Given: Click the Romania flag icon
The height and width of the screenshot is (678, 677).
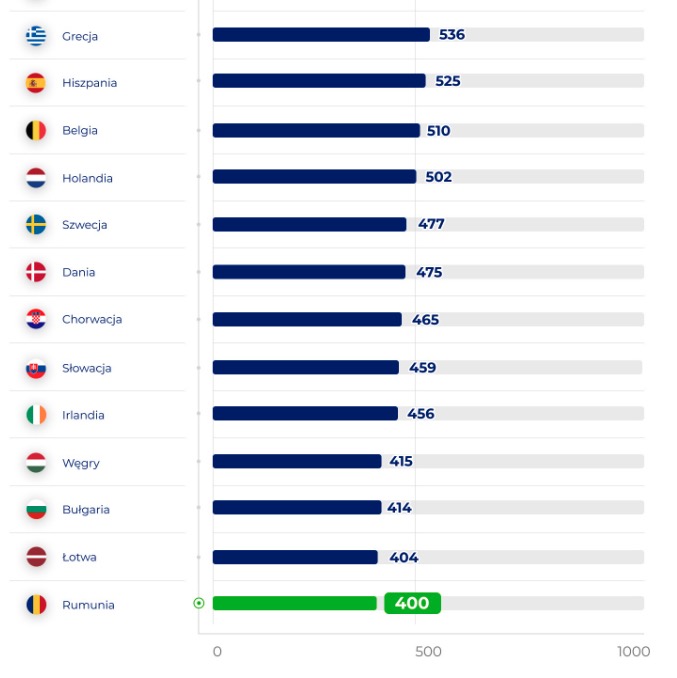Looking at the screenshot, I should (x=36, y=604).
